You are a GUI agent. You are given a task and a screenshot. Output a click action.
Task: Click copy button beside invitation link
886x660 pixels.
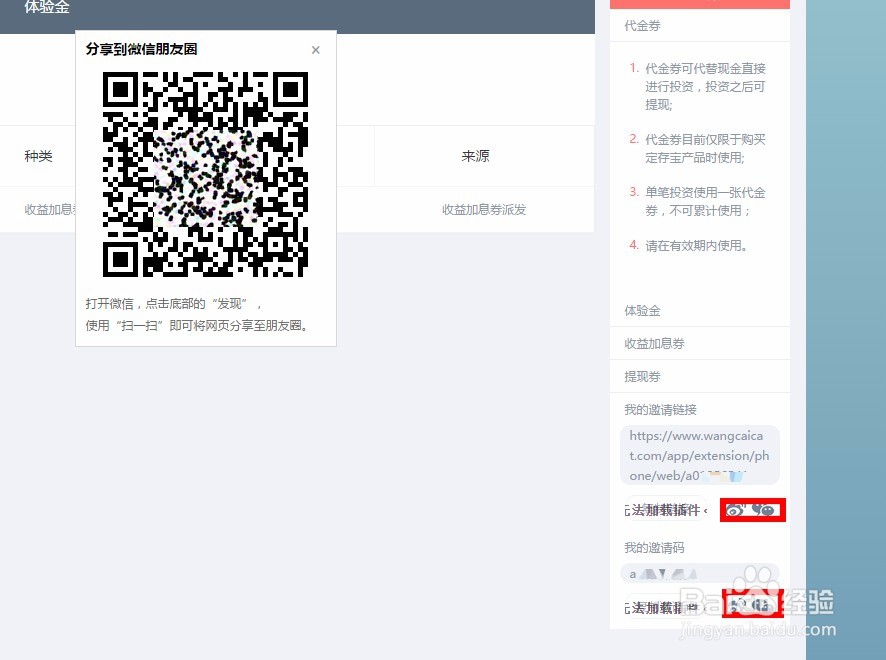pos(666,510)
